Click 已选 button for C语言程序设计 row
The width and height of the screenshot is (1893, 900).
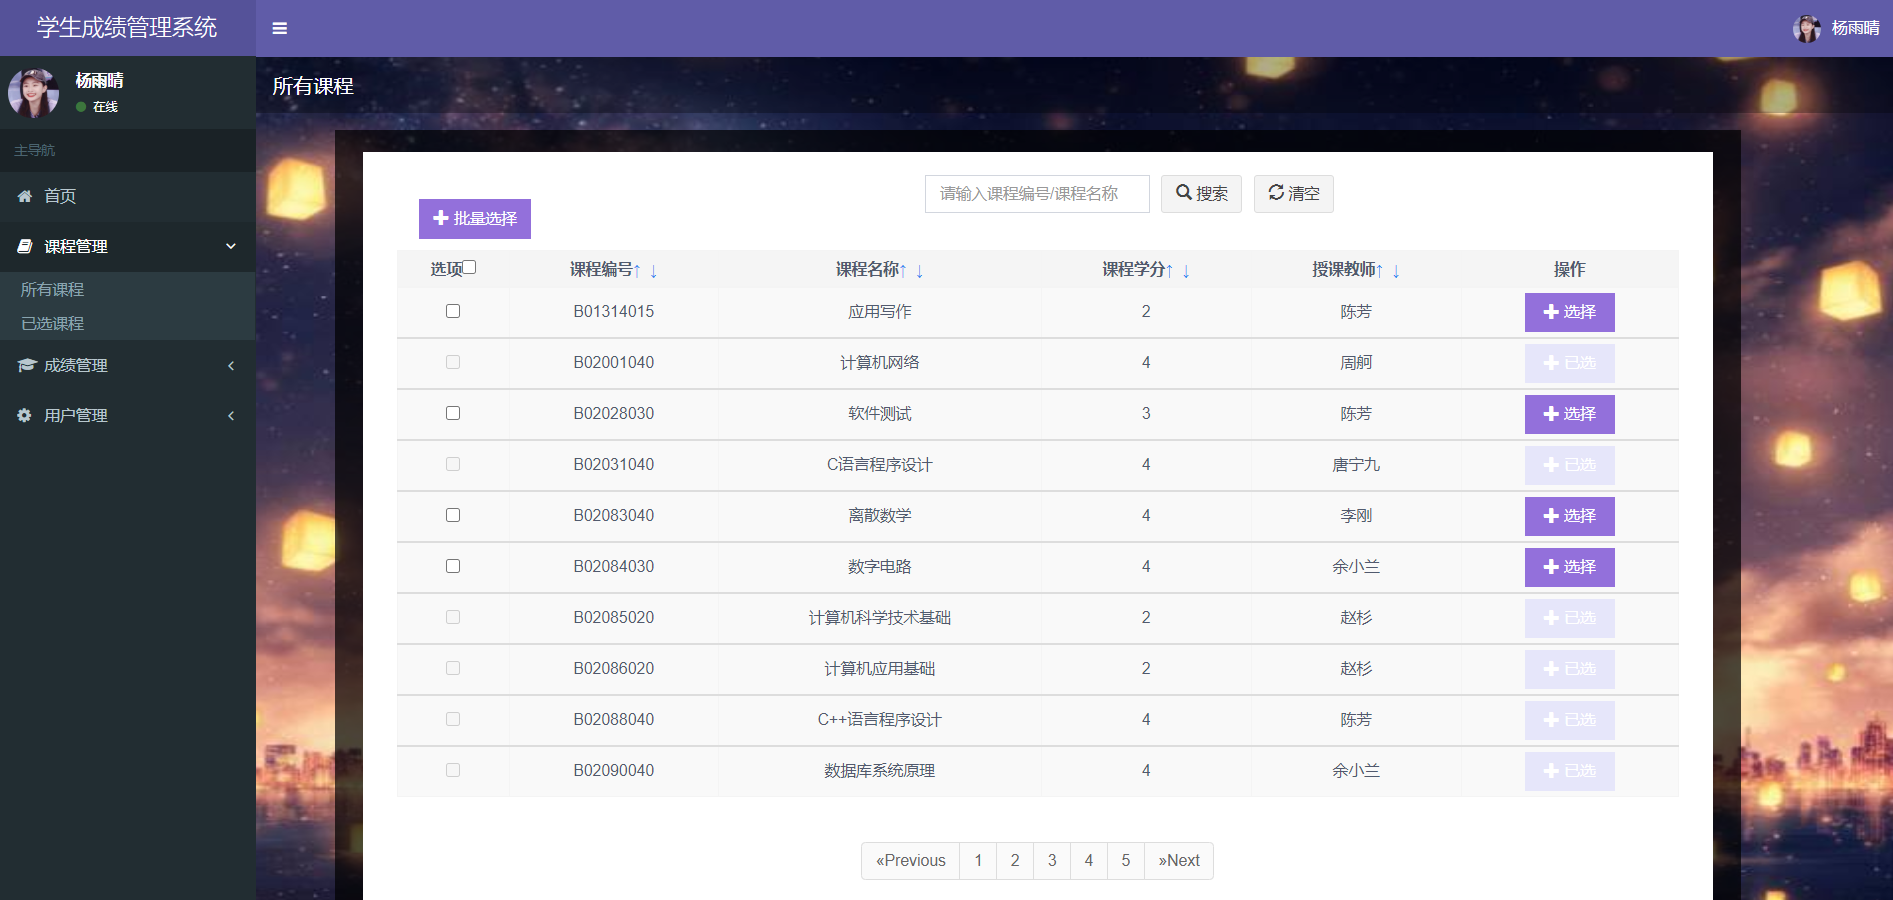click(x=1569, y=465)
